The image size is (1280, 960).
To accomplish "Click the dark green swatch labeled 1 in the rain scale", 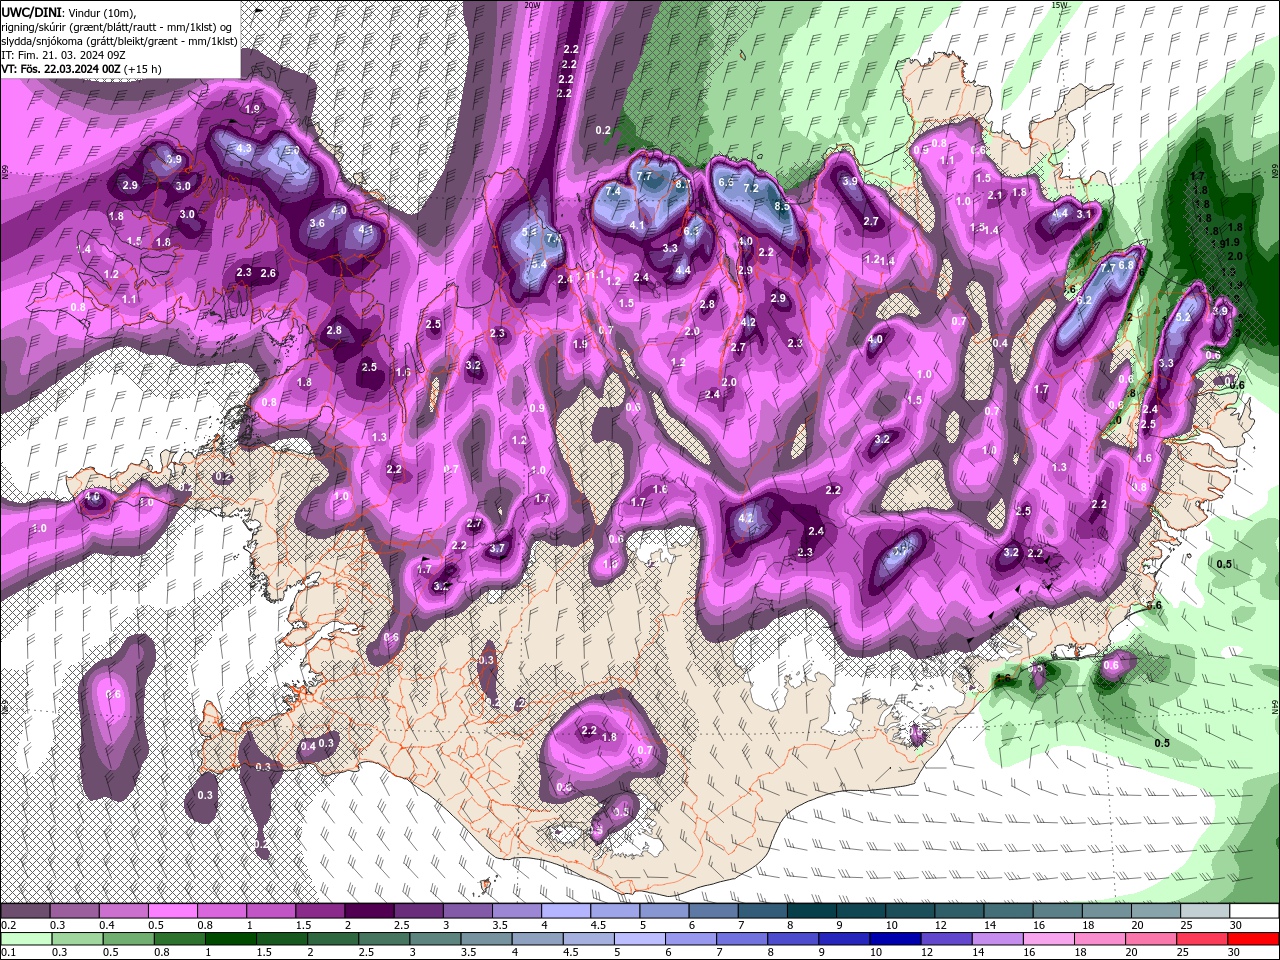I will (x=230, y=939).
